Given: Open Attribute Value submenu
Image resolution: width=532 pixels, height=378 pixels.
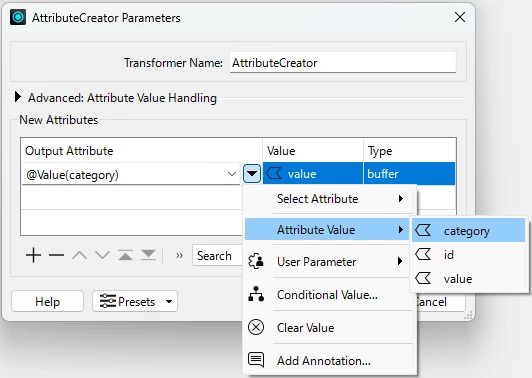Looking at the screenshot, I should [x=327, y=230].
